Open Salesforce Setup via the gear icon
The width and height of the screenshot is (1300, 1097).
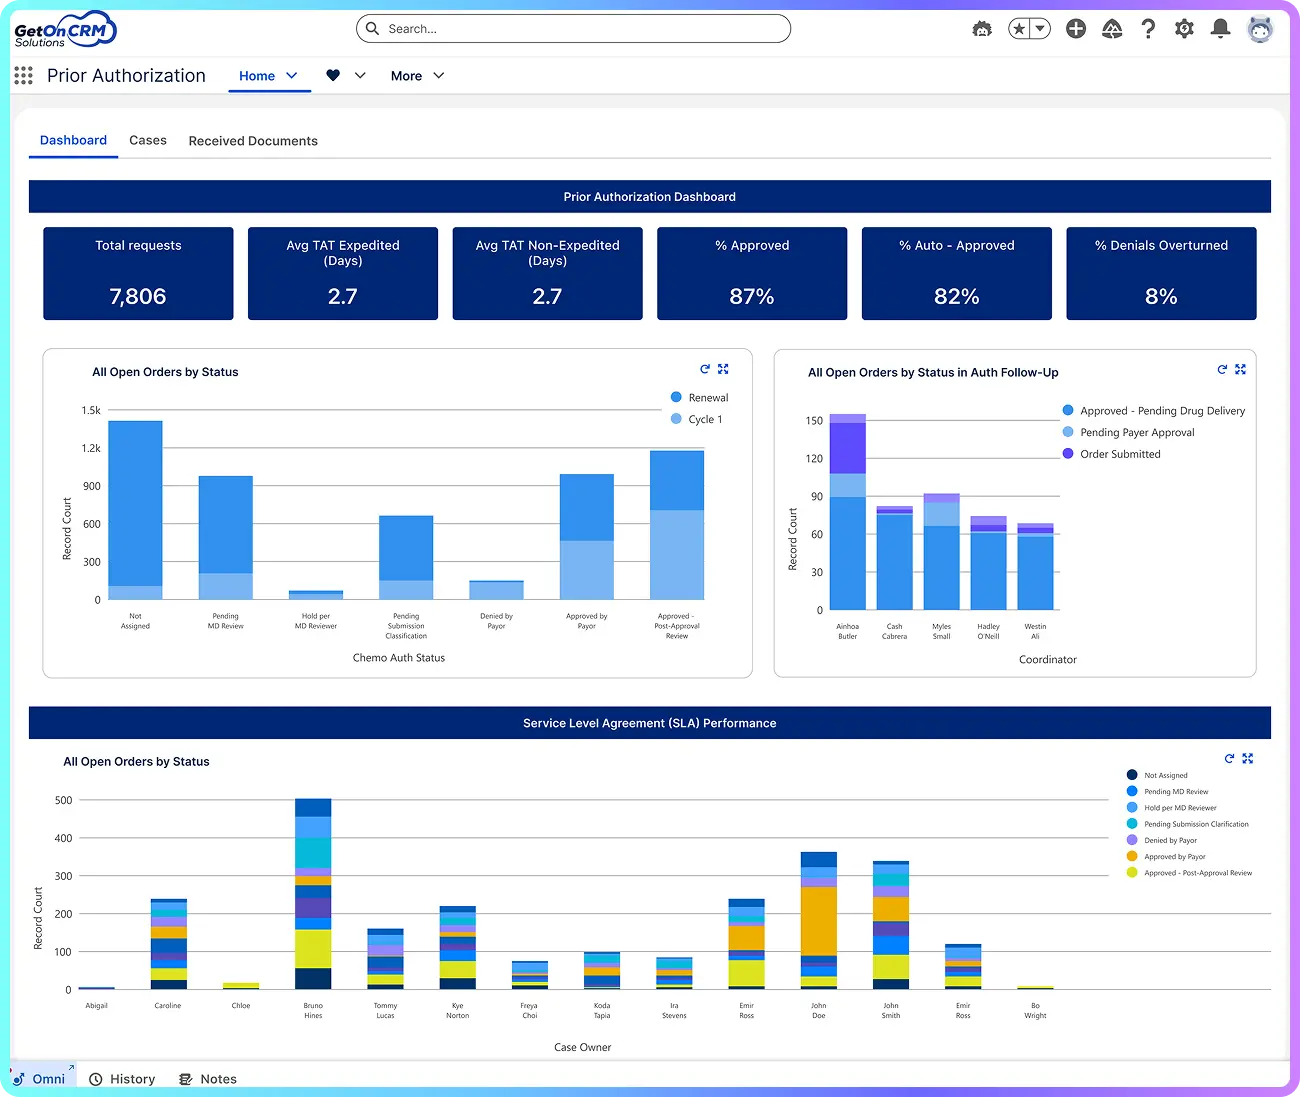point(1184,29)
